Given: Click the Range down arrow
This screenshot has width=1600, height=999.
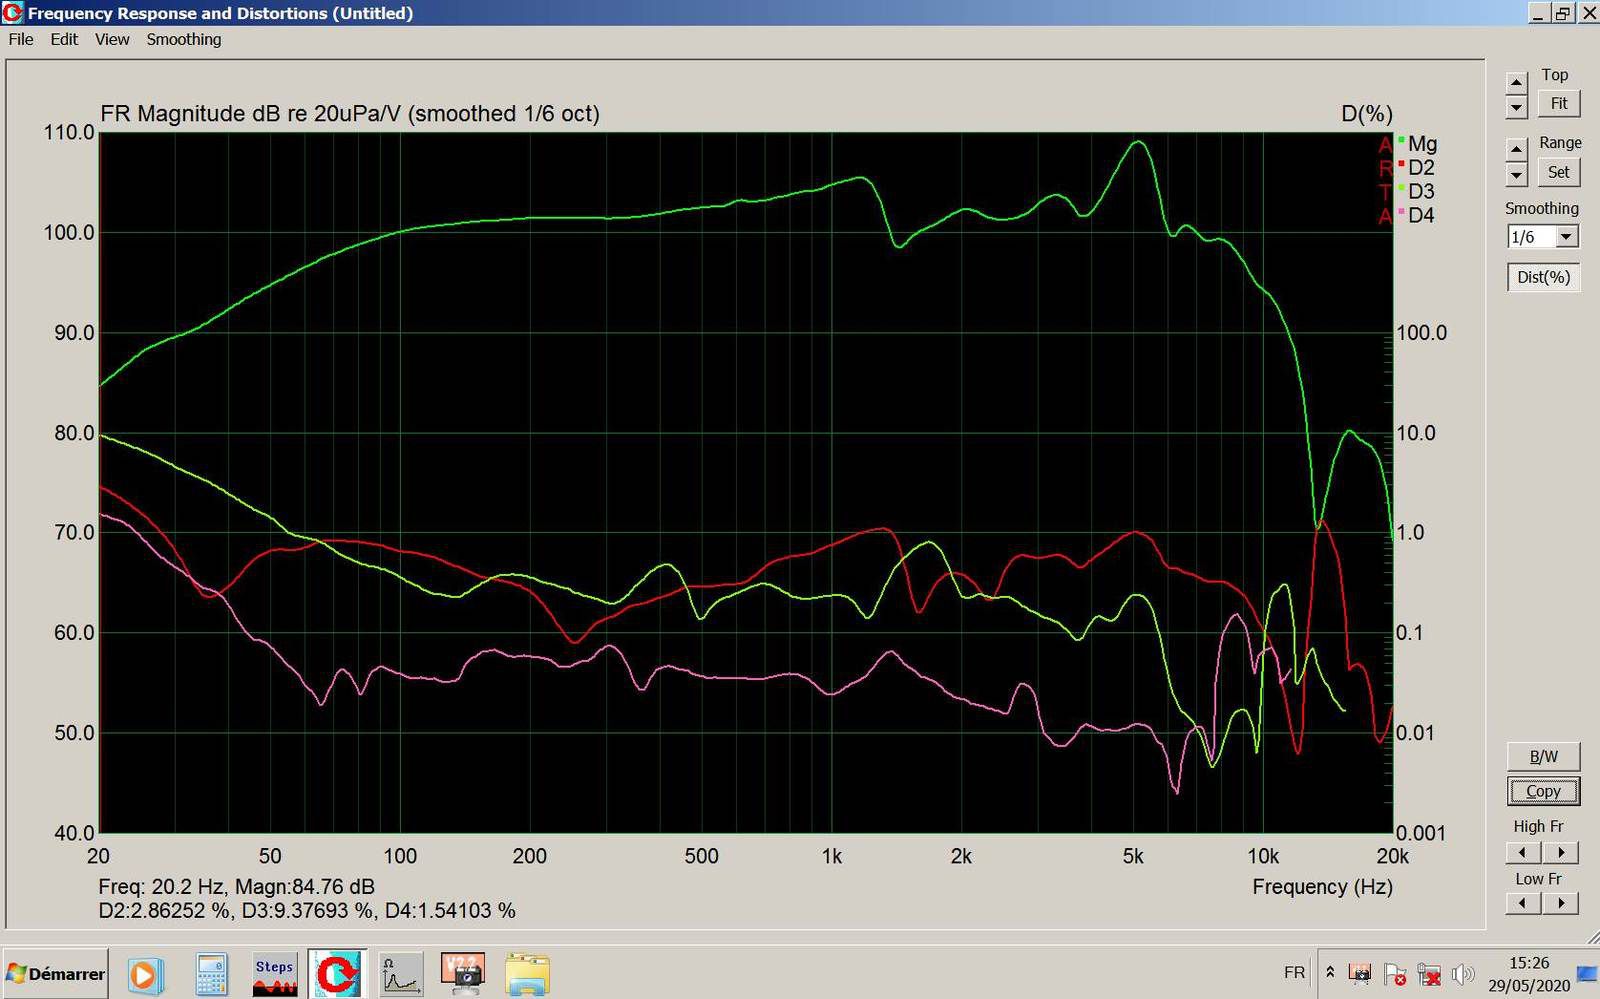Looking at the screenshot, I should pyautogui.click(x=1517, y=174).
